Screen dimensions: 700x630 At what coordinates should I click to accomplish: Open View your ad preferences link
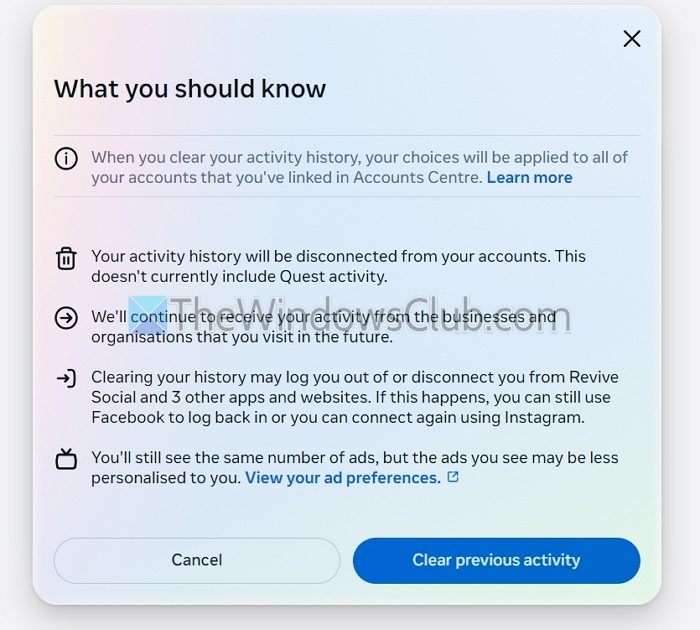click(x=343, y=478)
